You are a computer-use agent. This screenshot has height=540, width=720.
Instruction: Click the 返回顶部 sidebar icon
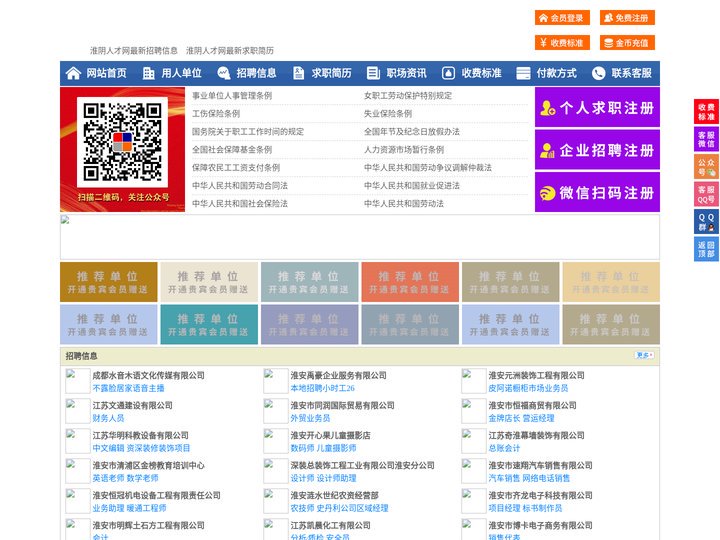706,249
